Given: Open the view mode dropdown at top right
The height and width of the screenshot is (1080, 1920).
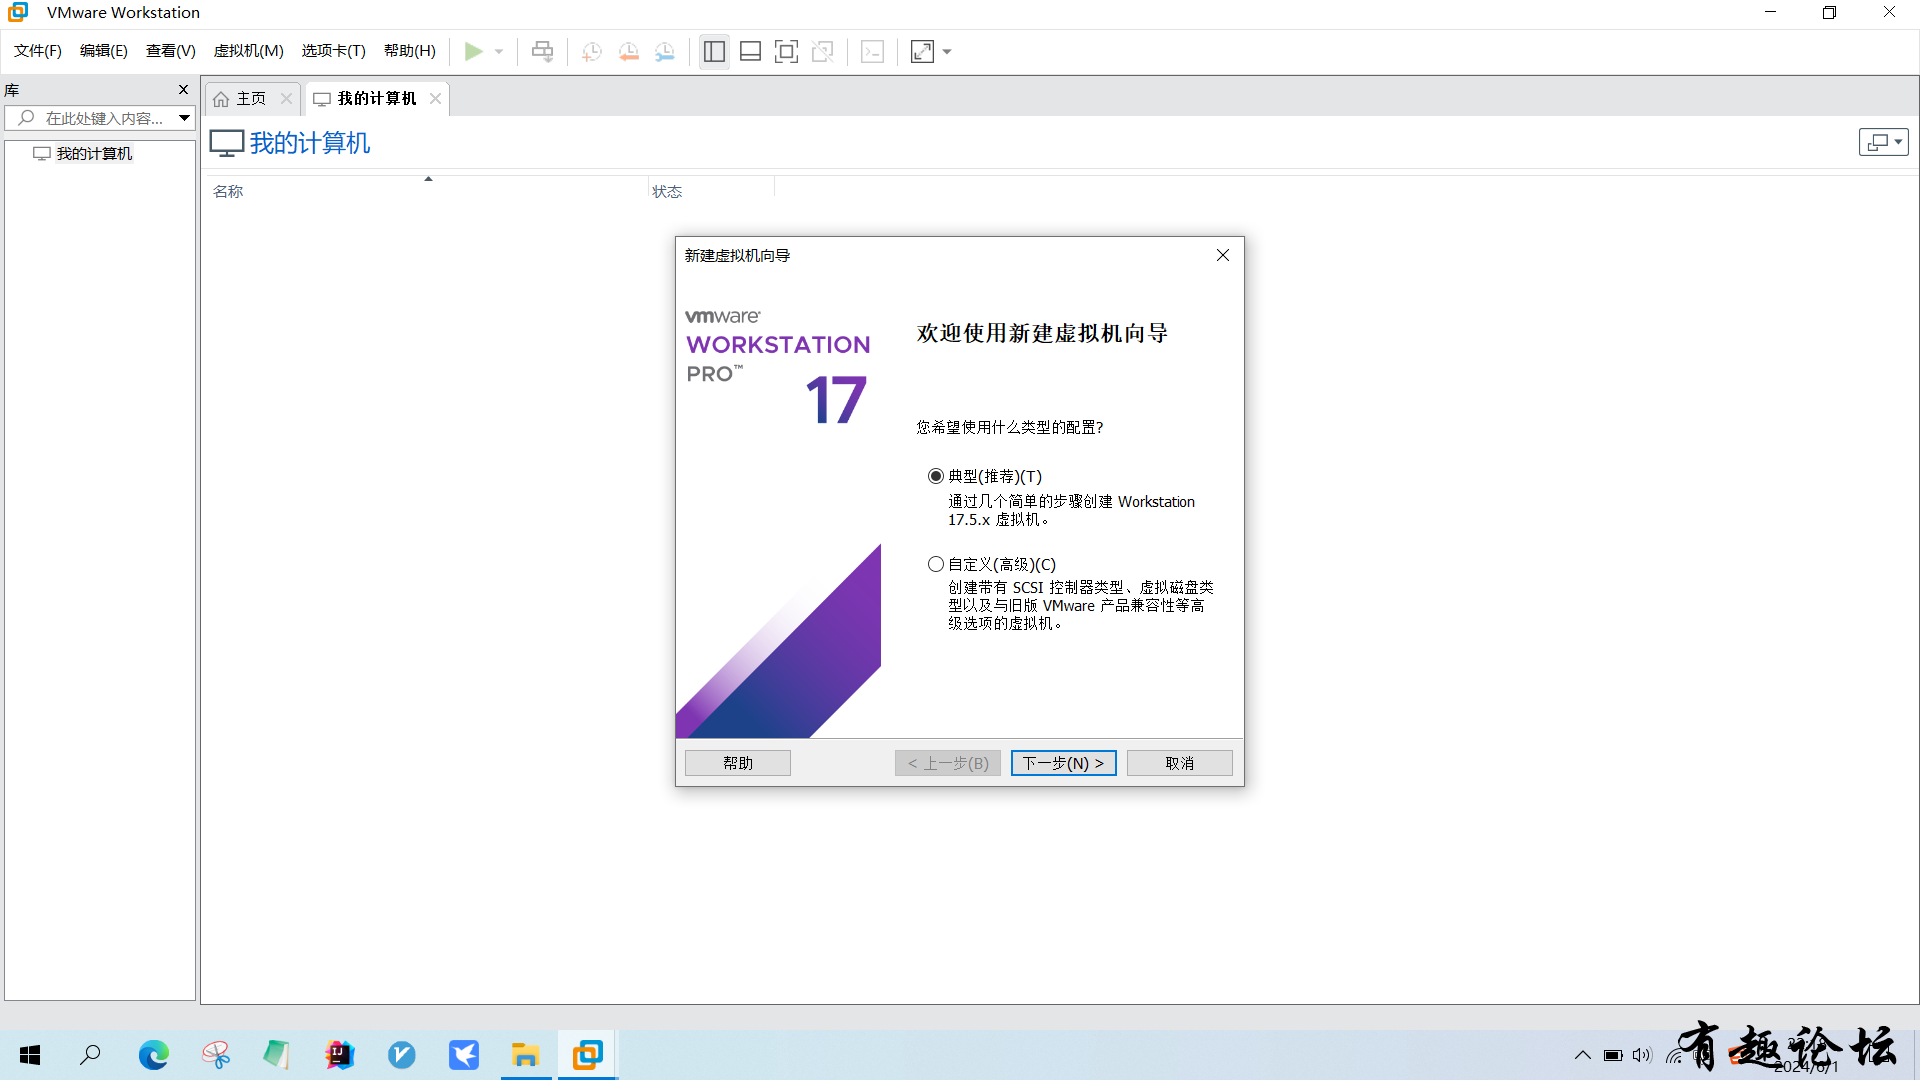Looking at the screenshot, I should point(1884,142).
